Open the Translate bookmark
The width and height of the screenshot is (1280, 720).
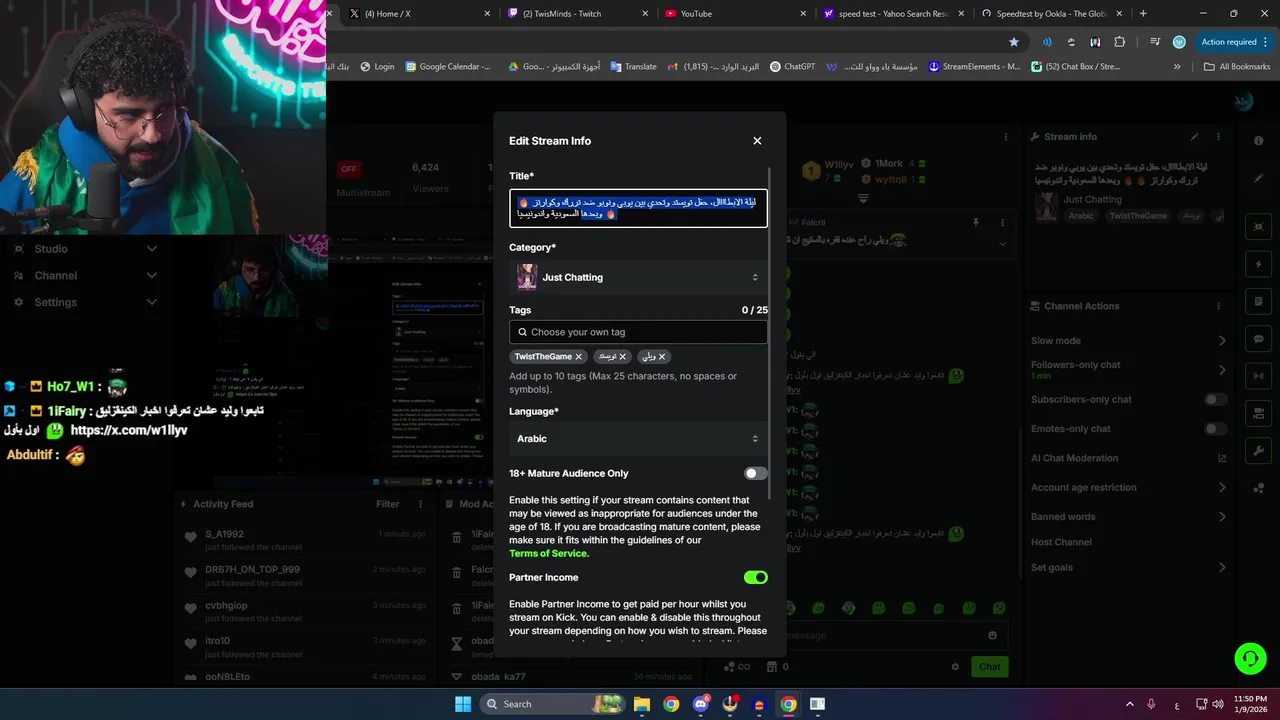click(633, 67)
